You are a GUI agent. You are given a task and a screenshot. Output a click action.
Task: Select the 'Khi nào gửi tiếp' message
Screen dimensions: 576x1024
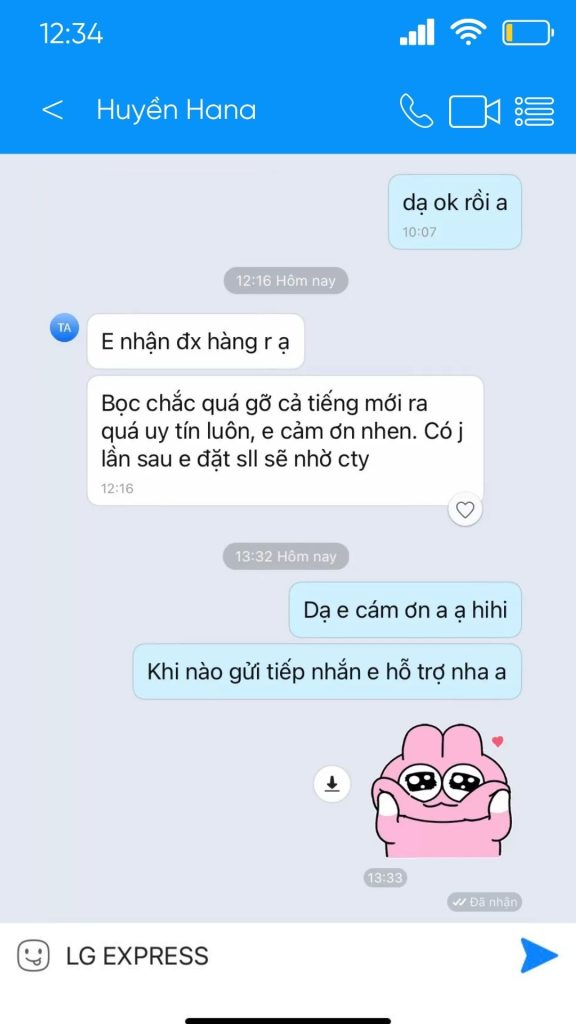pyautogui.click(x=327, y=671)
